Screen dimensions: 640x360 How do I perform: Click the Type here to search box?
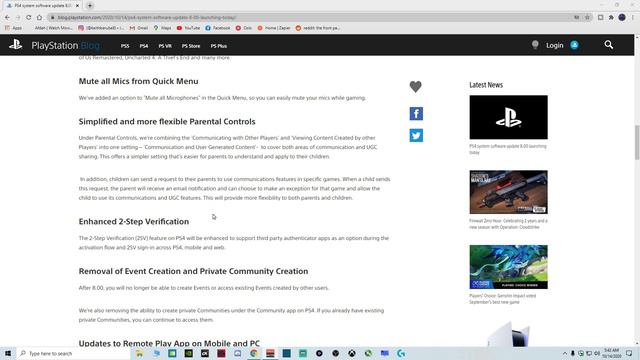click(73, 353)
